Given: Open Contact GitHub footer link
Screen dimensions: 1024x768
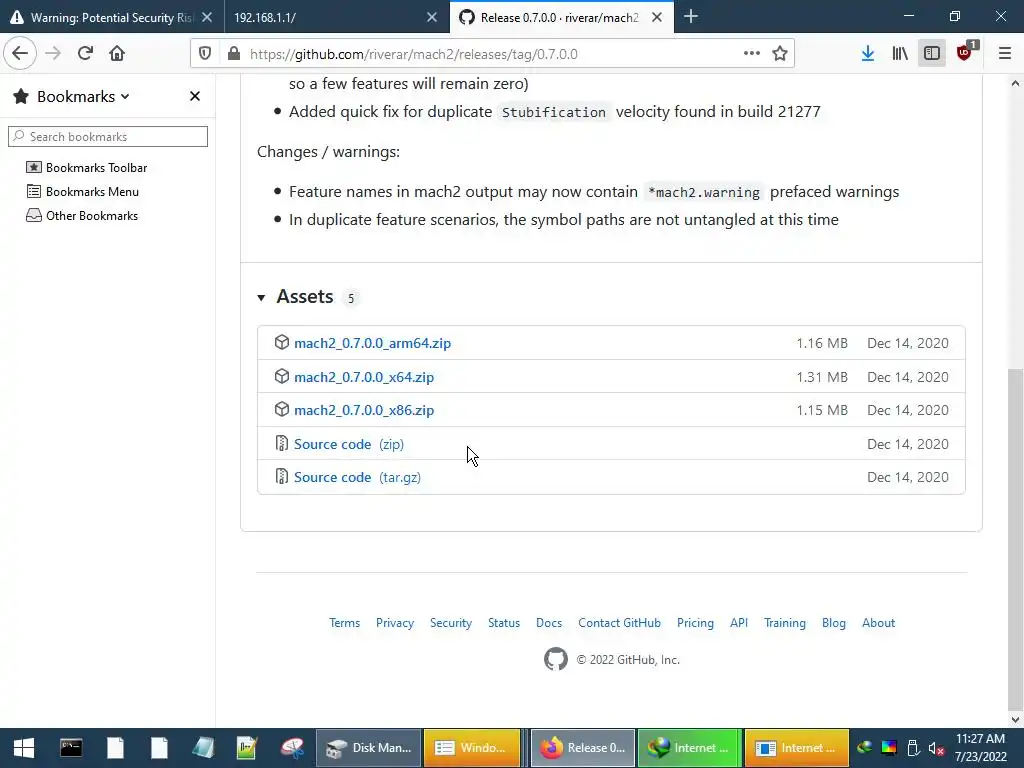Looking at the screenshot, I should tap(619, 623).
